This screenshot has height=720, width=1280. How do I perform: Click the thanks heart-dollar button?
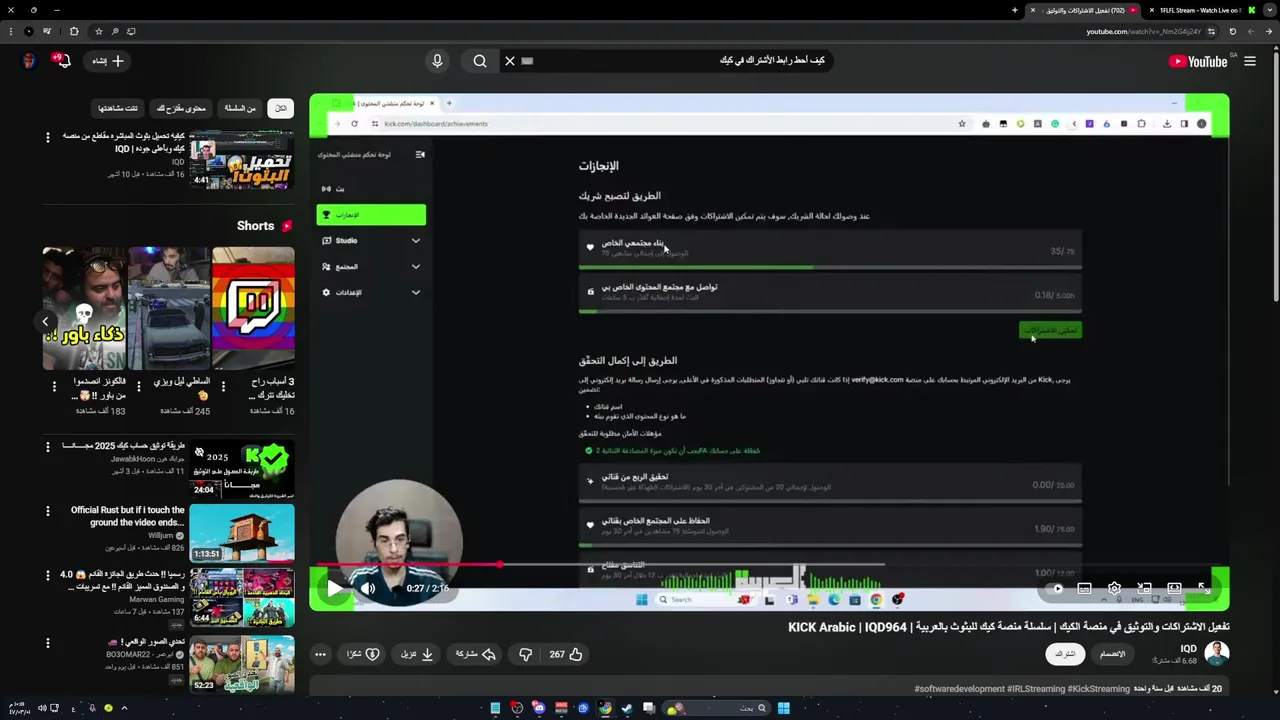point(362,654)
